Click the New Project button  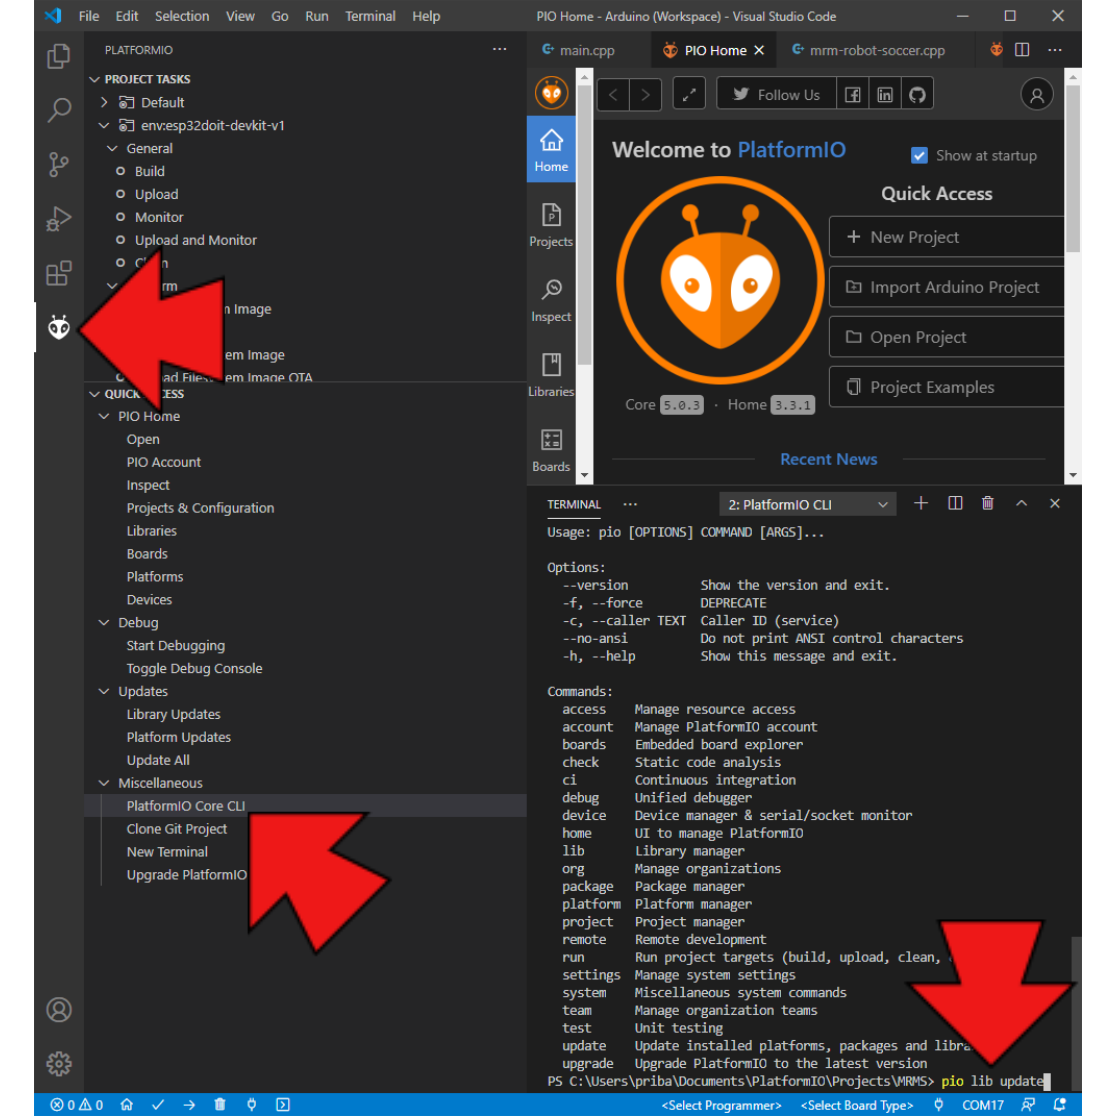pyautogui.click(x=945, y=237)
